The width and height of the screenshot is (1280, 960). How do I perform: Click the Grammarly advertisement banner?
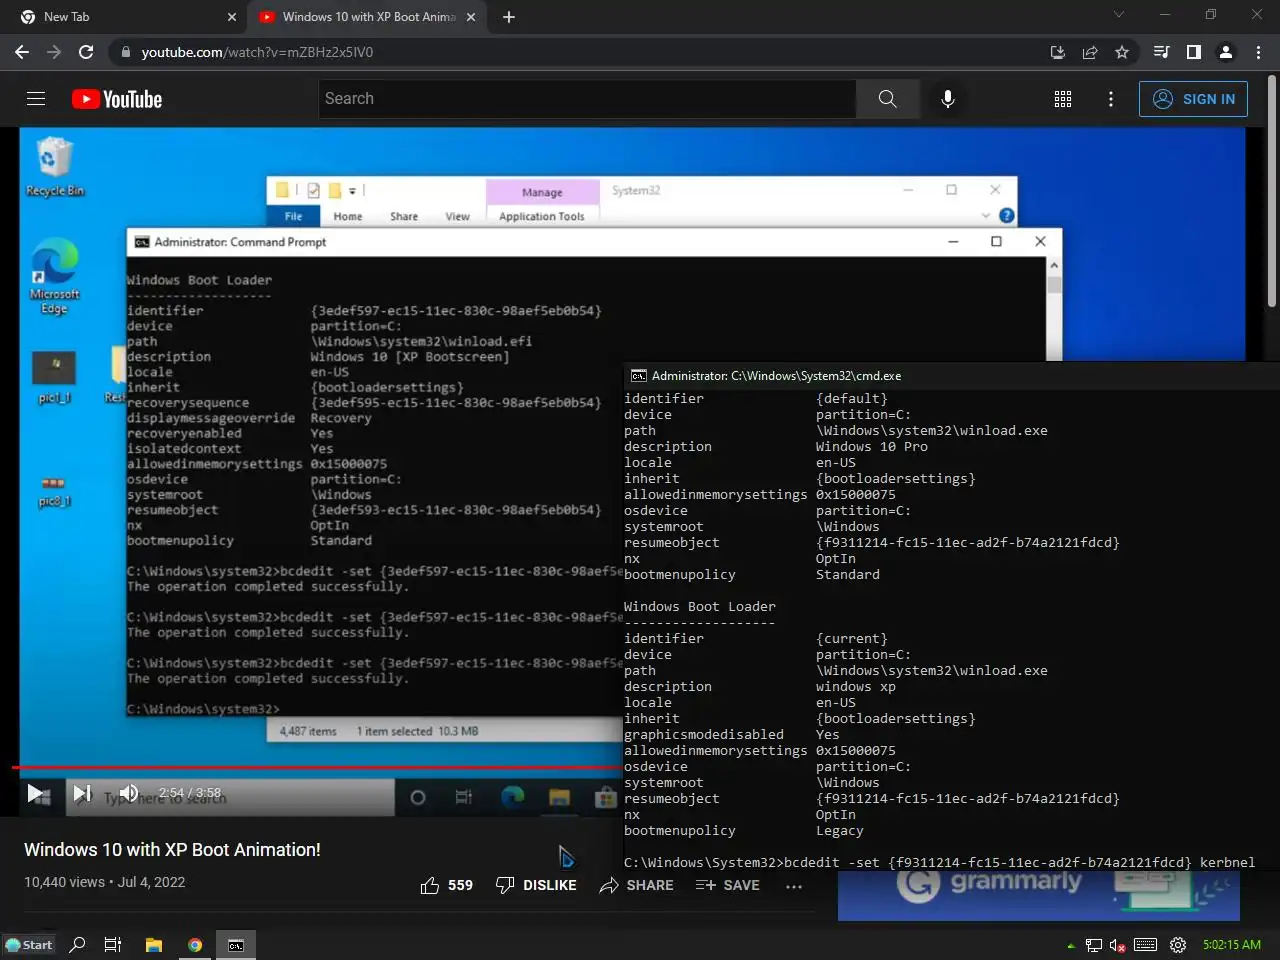point(1038,895)
